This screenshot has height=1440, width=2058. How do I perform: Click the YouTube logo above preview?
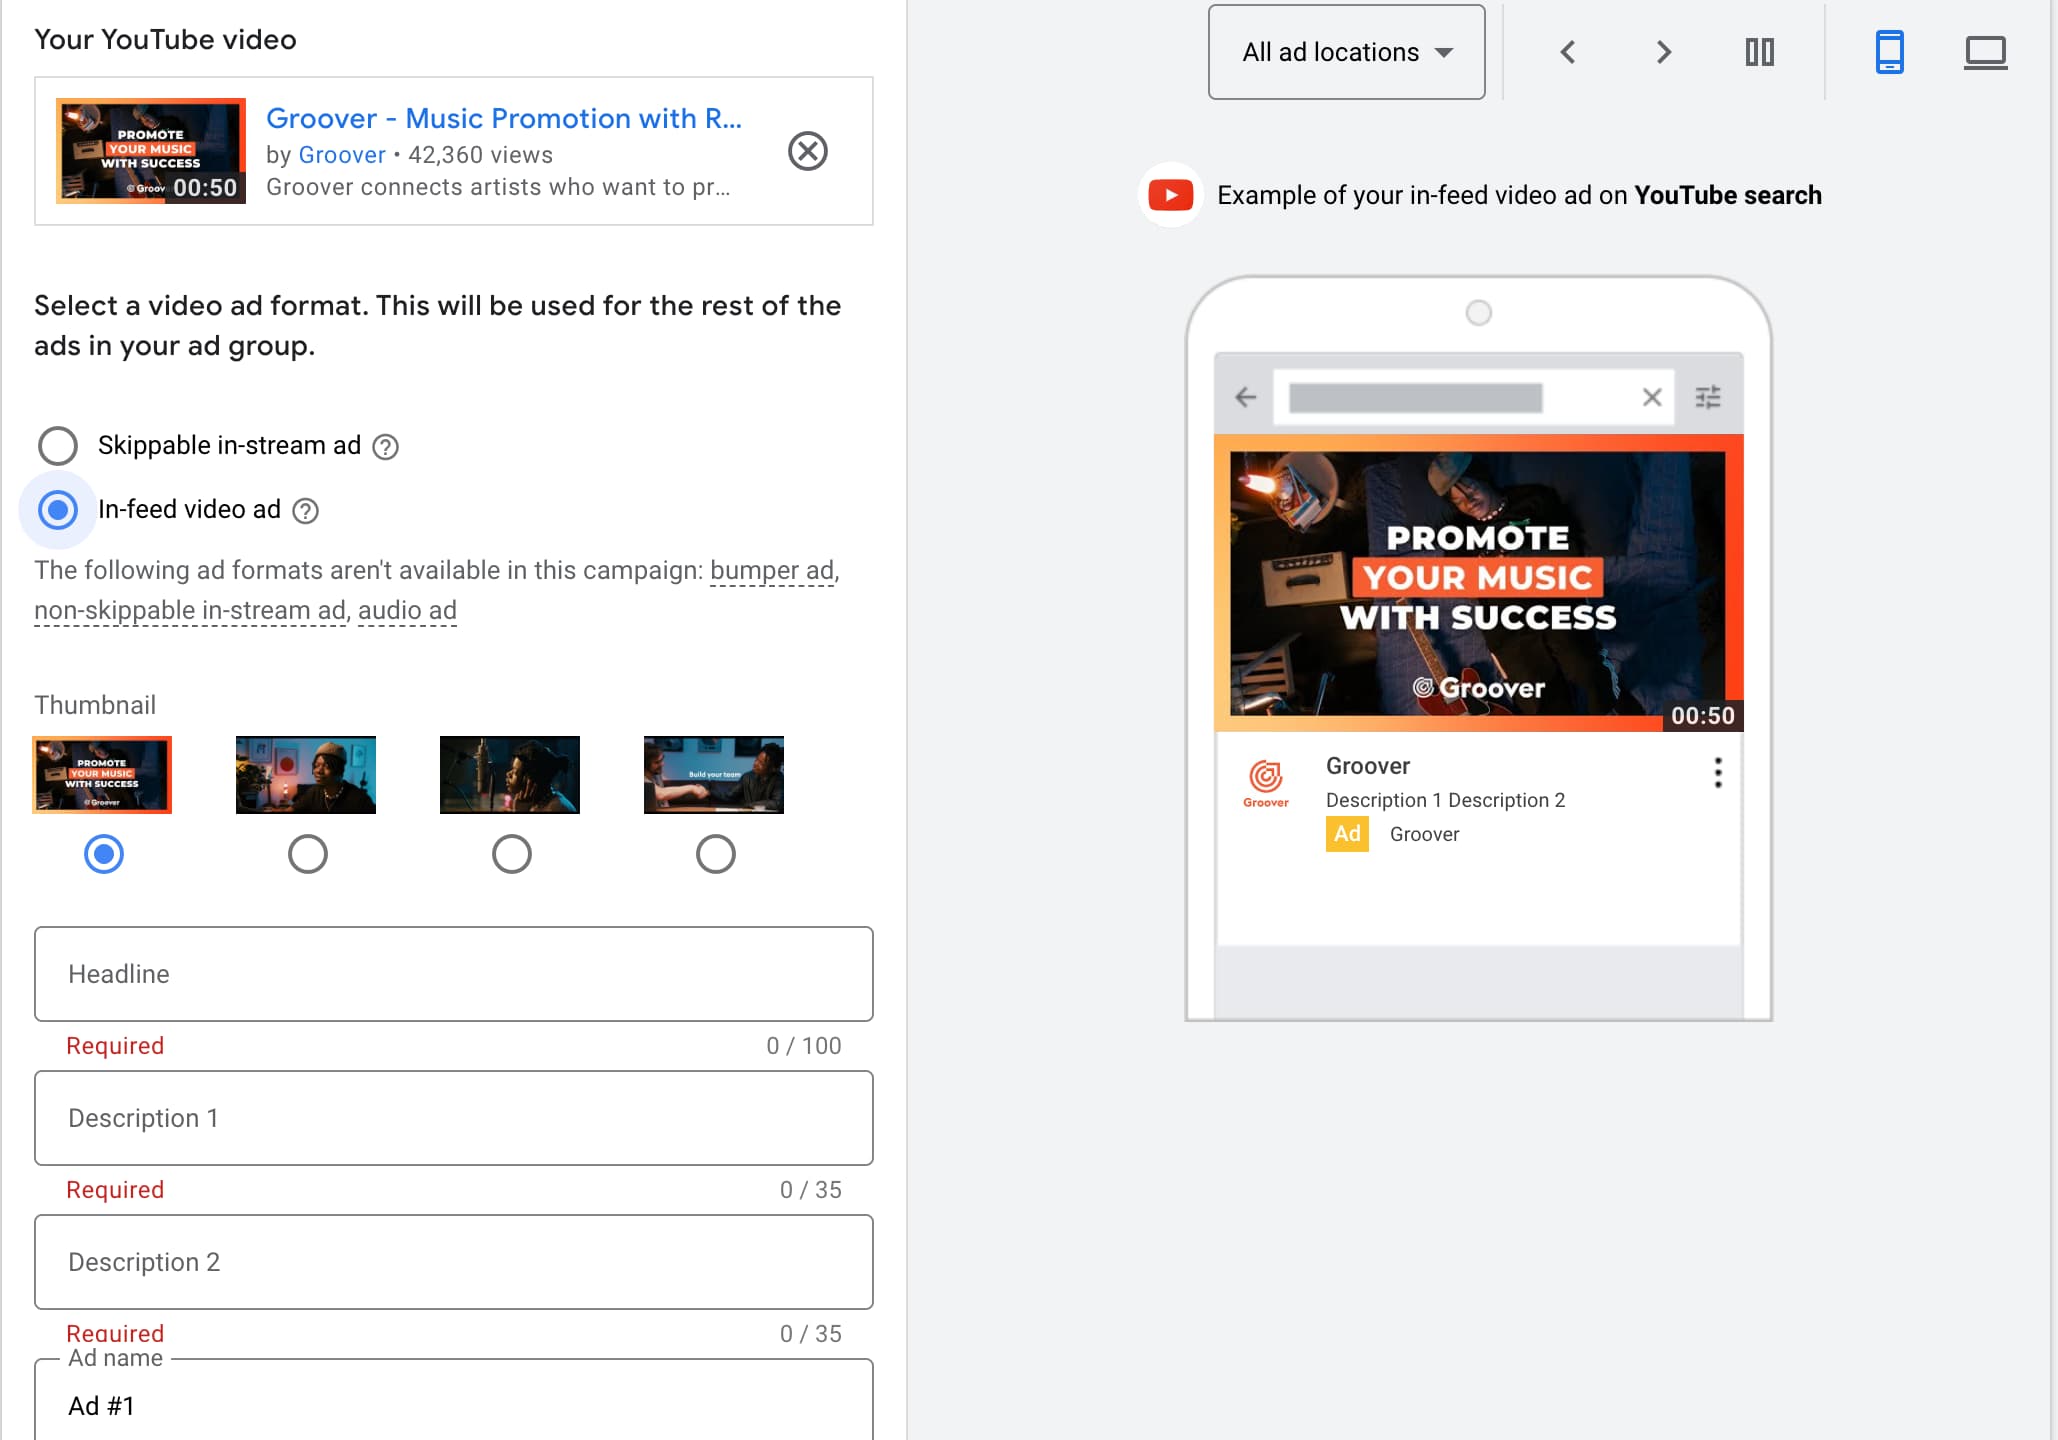pyautogui.click(x=1171, y=195)
